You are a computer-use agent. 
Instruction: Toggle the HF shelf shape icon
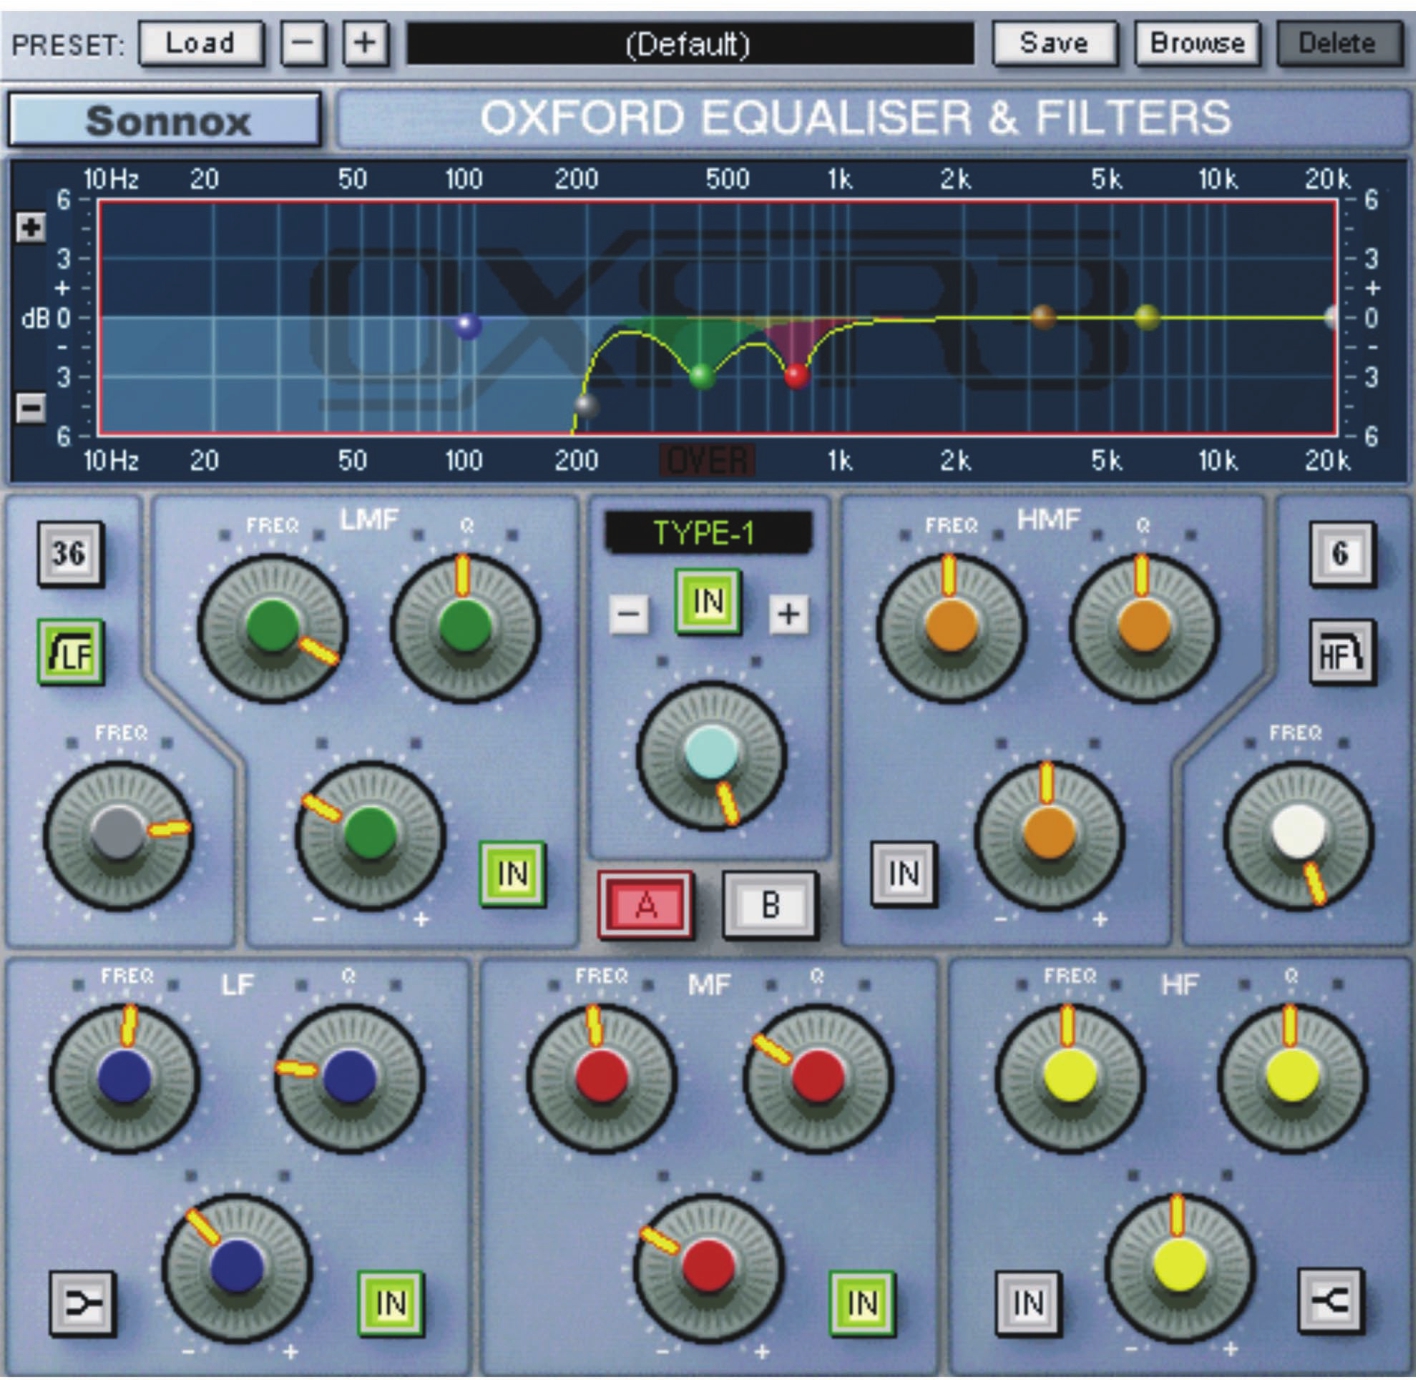pyautogui.click(x=1331, y=1303)
